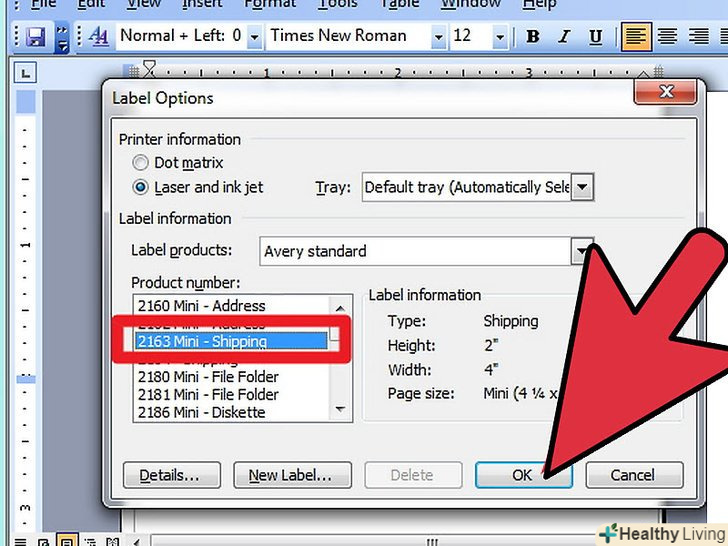The image size is (728, 546).
Task: Open the Styles and Formatting icon
Action: [98, 36]
